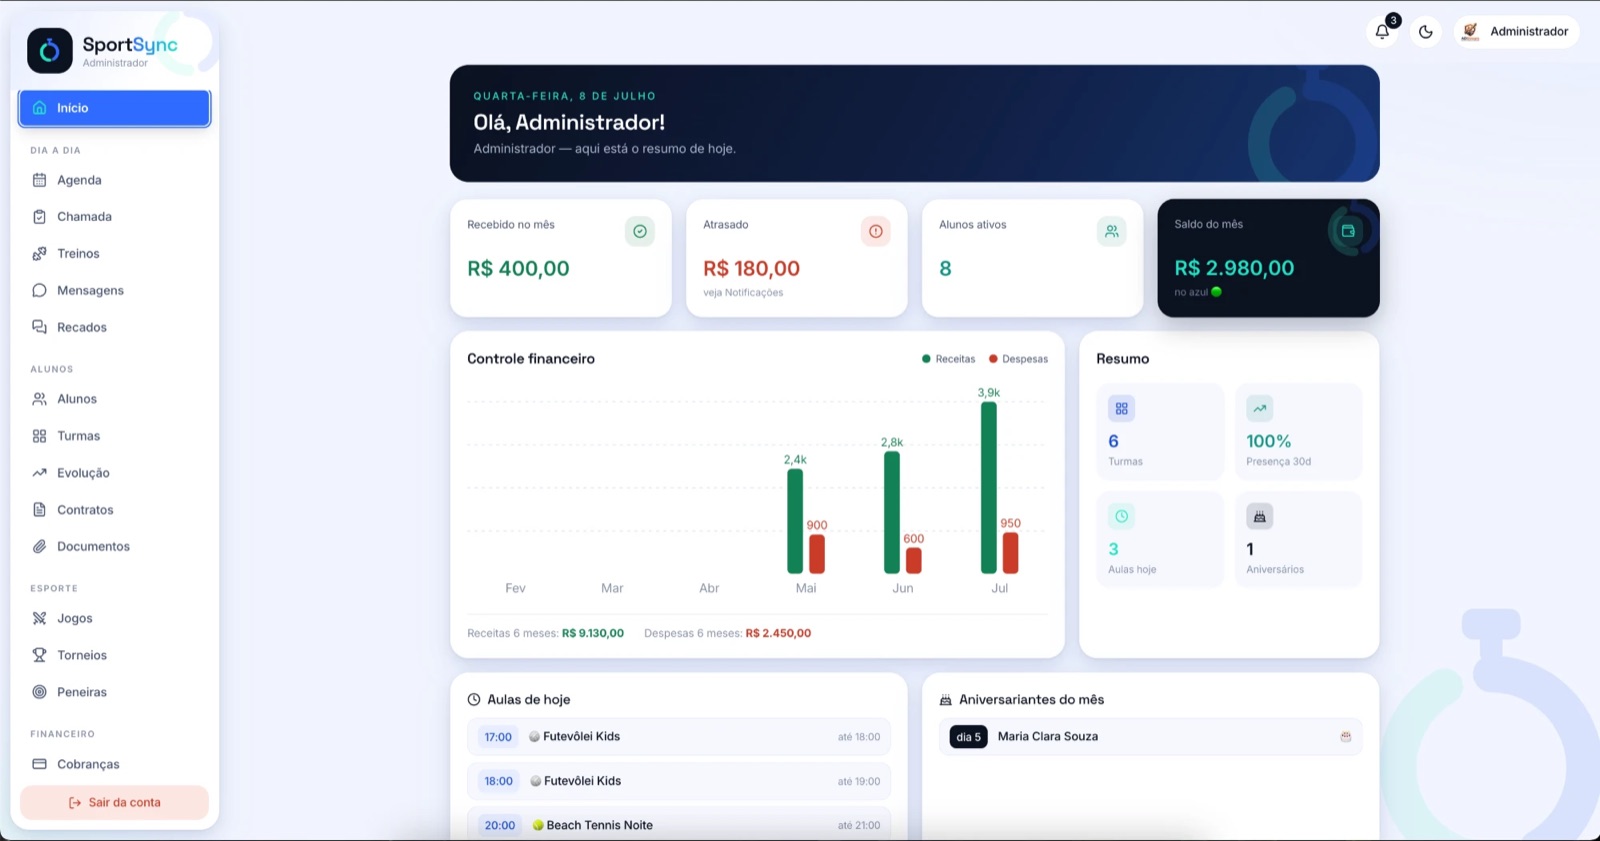Click the Jul receitas green bar
This screenshot has width=1600, height=841.
989,488
